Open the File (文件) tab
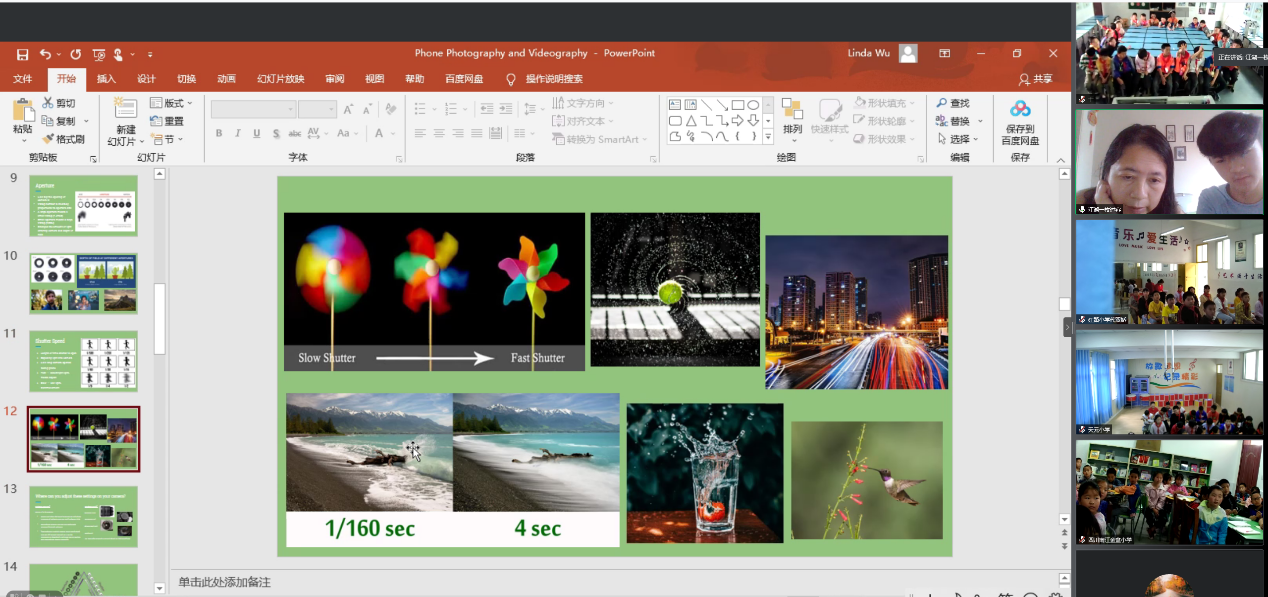This screenshot has height=597, width=1268. click(x=22, y=79)
